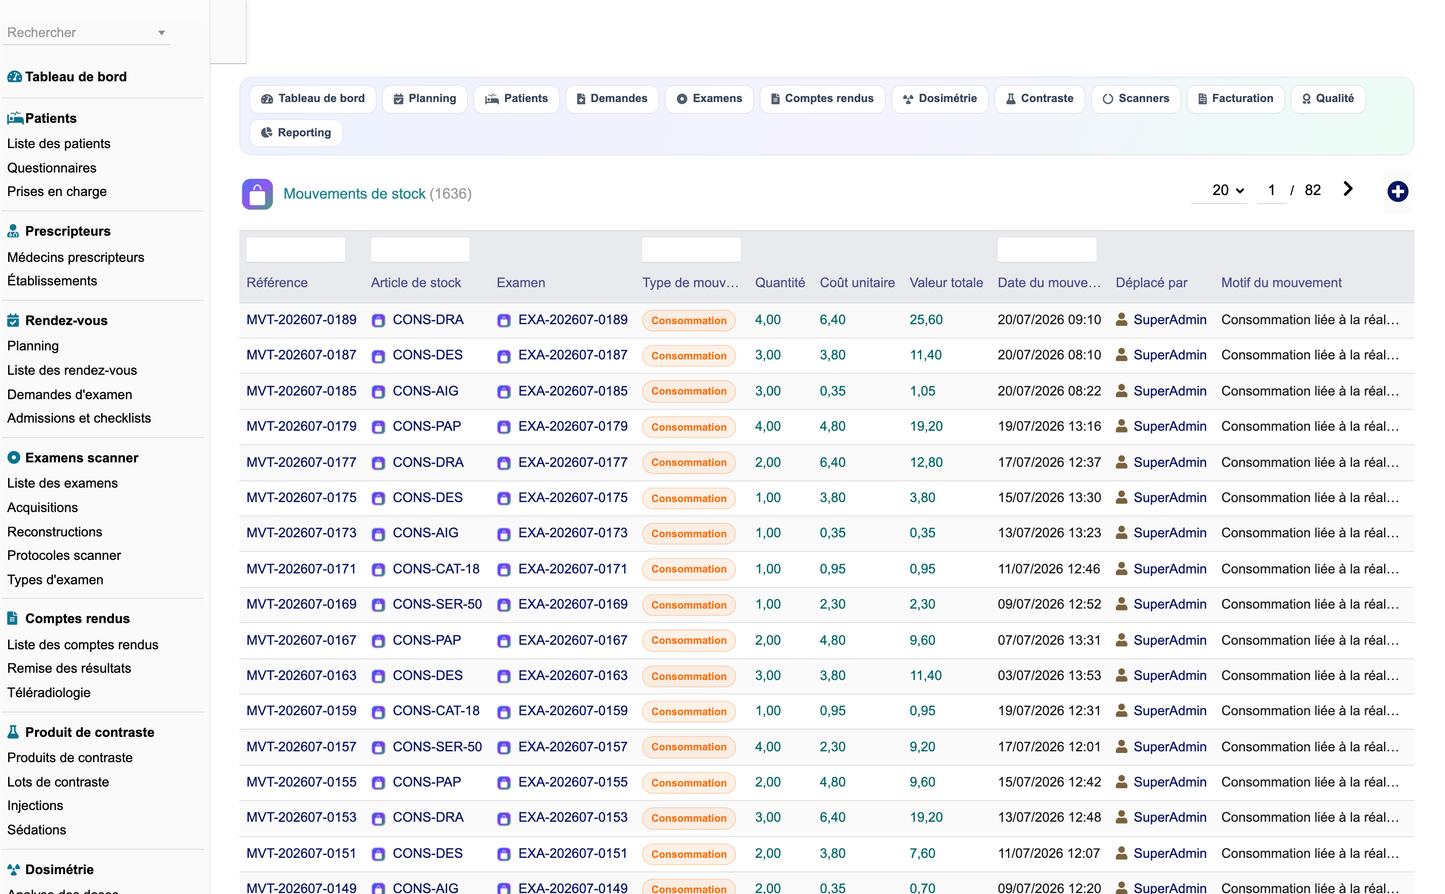Viewport: 1445px width, 894px height.
Task: Click the Dosimétrie radiation icon in sidebar
Action: [13, 870]
